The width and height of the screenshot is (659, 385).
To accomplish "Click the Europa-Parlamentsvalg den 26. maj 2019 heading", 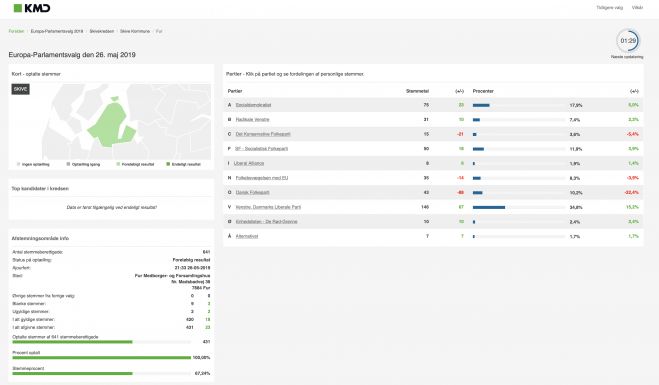I will tap(72, 55).
